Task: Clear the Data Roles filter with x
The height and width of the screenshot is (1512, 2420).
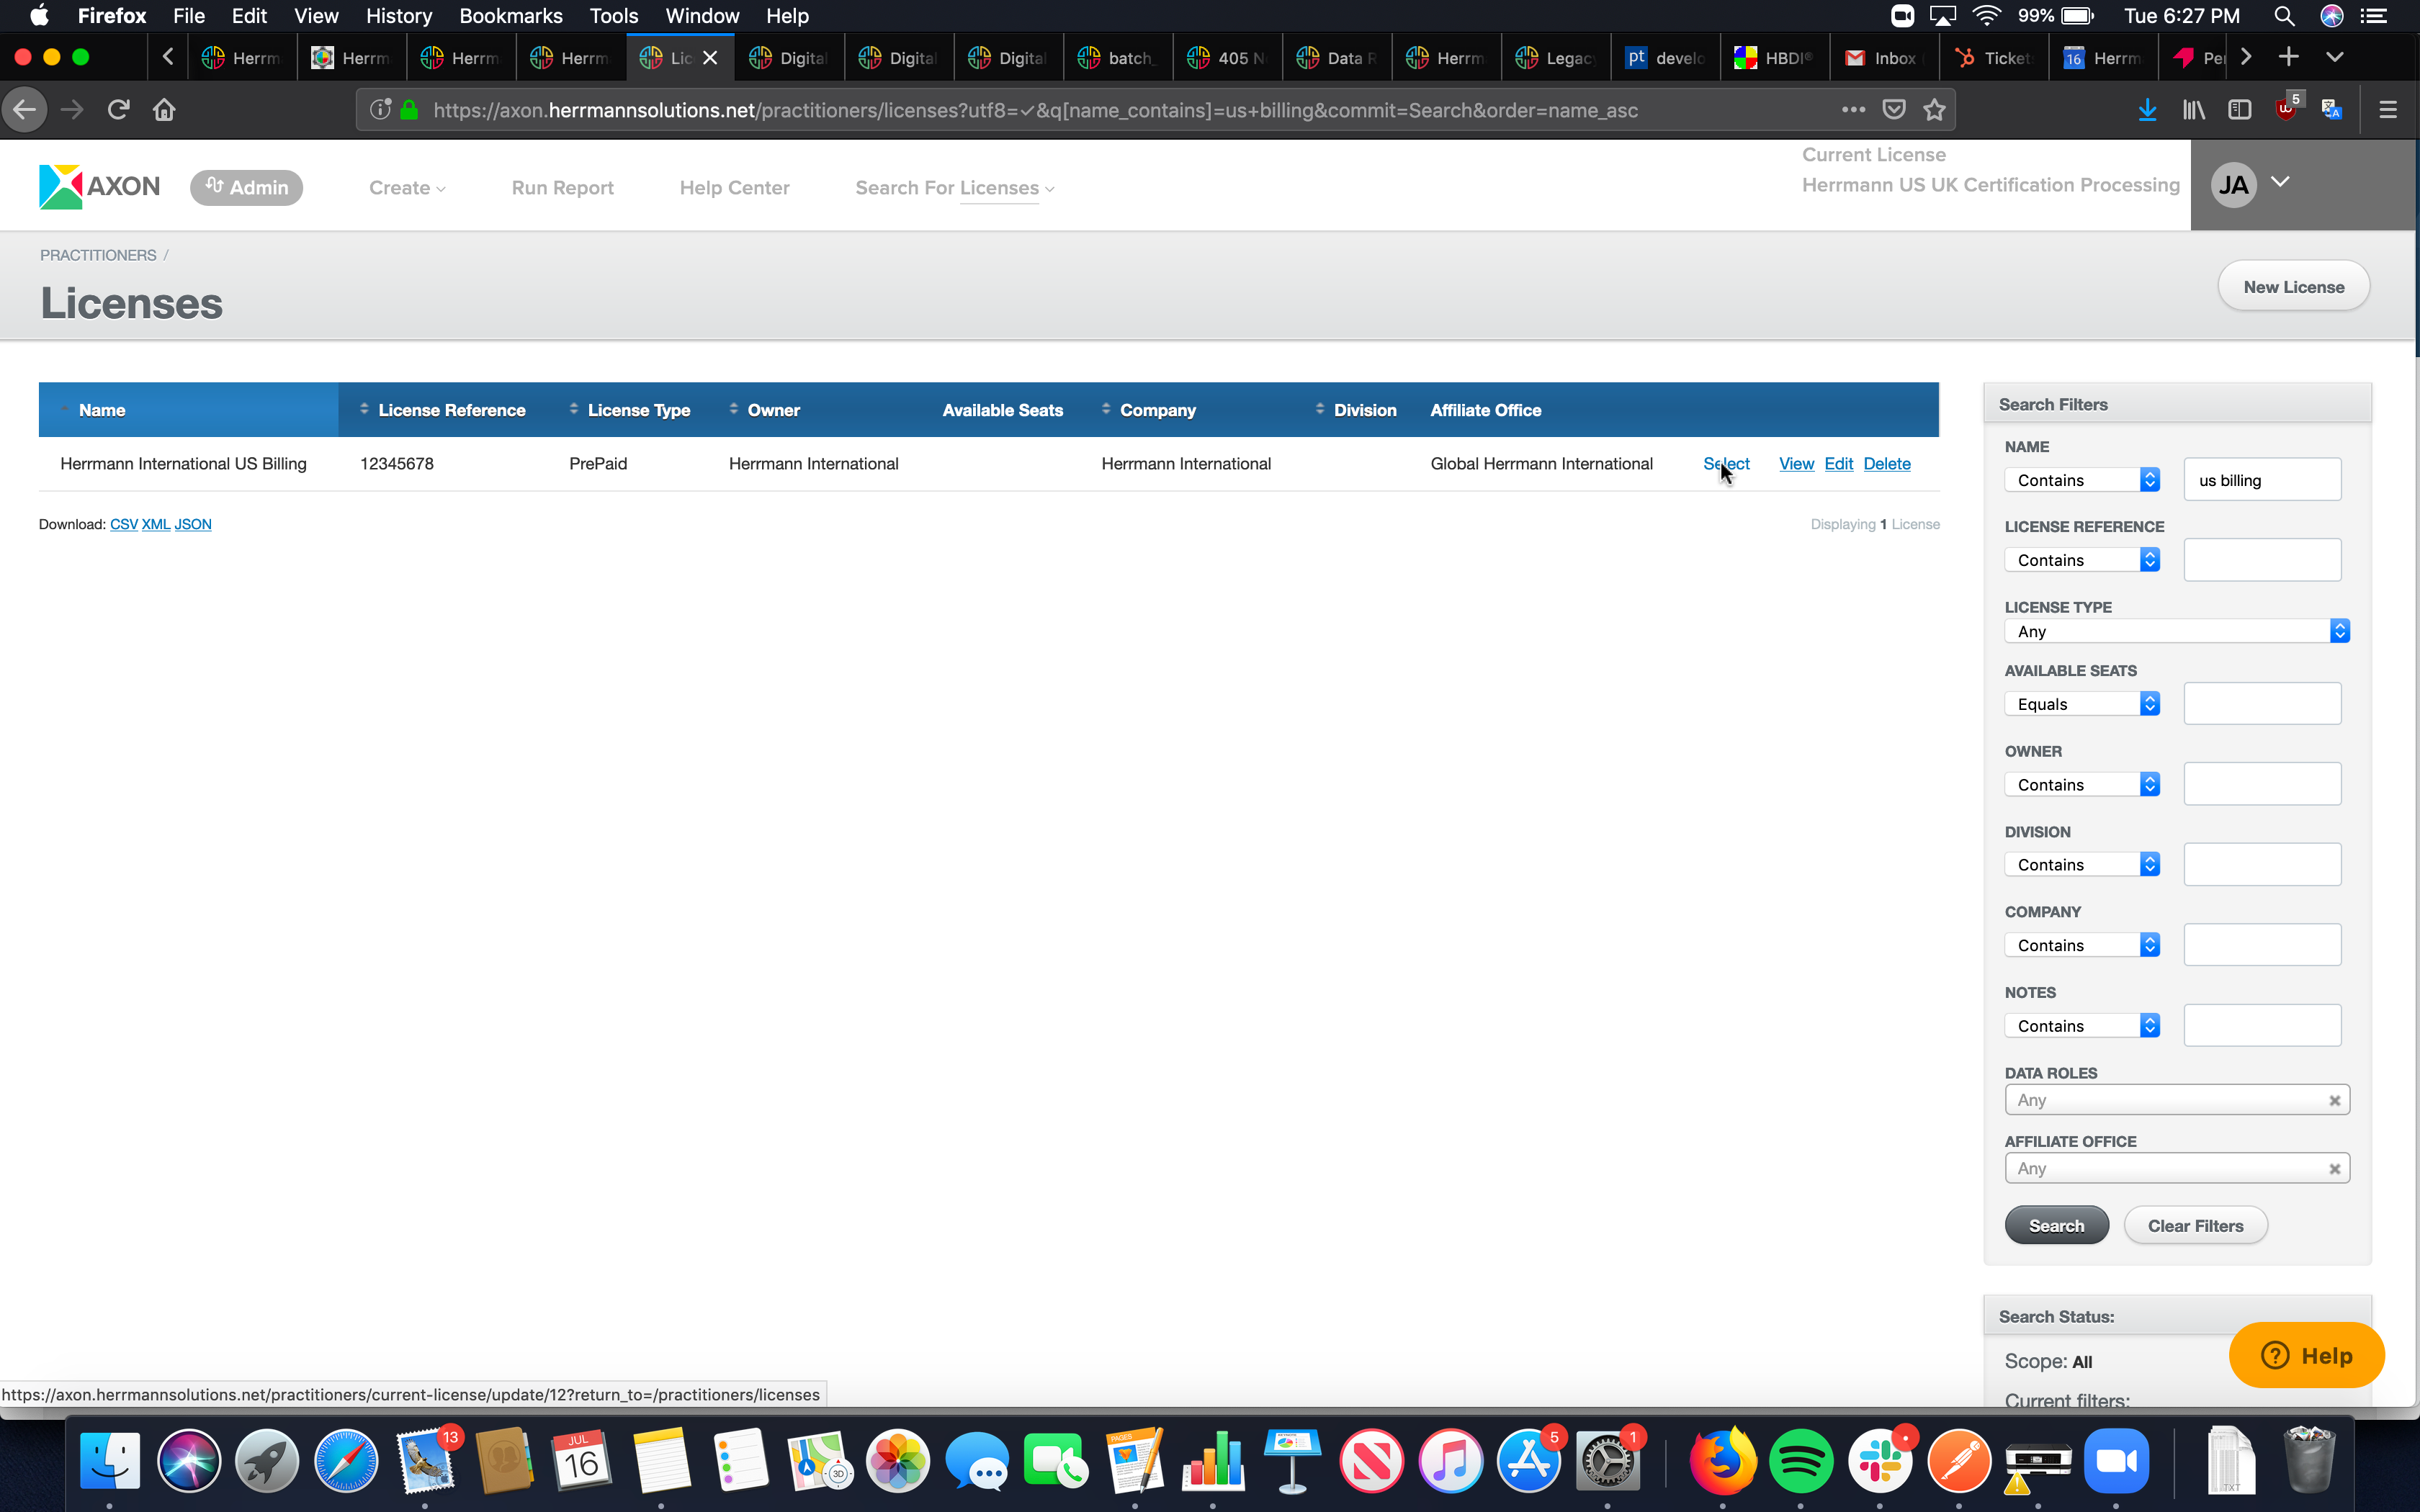Action: click(2335, 1100)
